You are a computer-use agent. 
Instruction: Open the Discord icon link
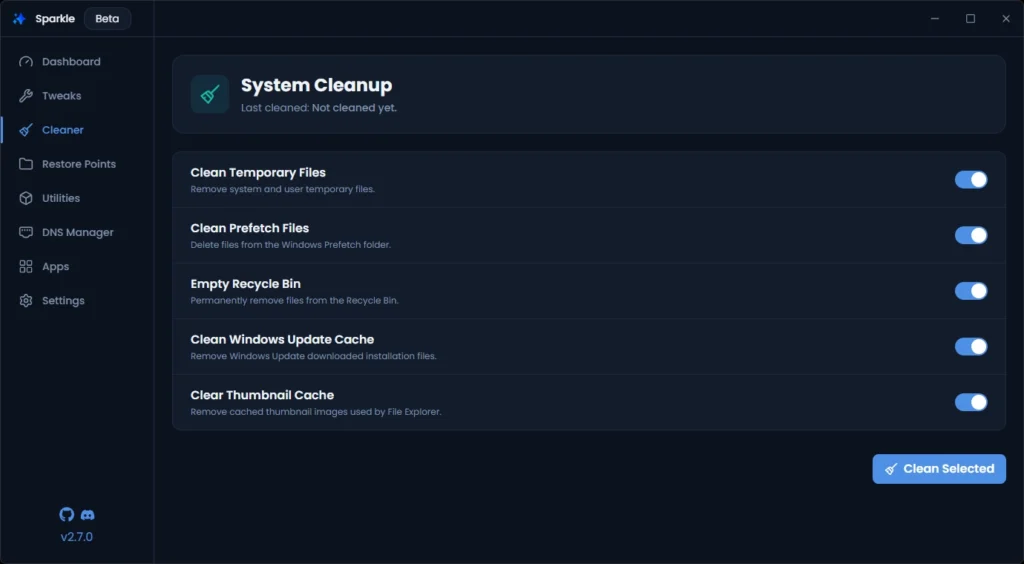88,514
